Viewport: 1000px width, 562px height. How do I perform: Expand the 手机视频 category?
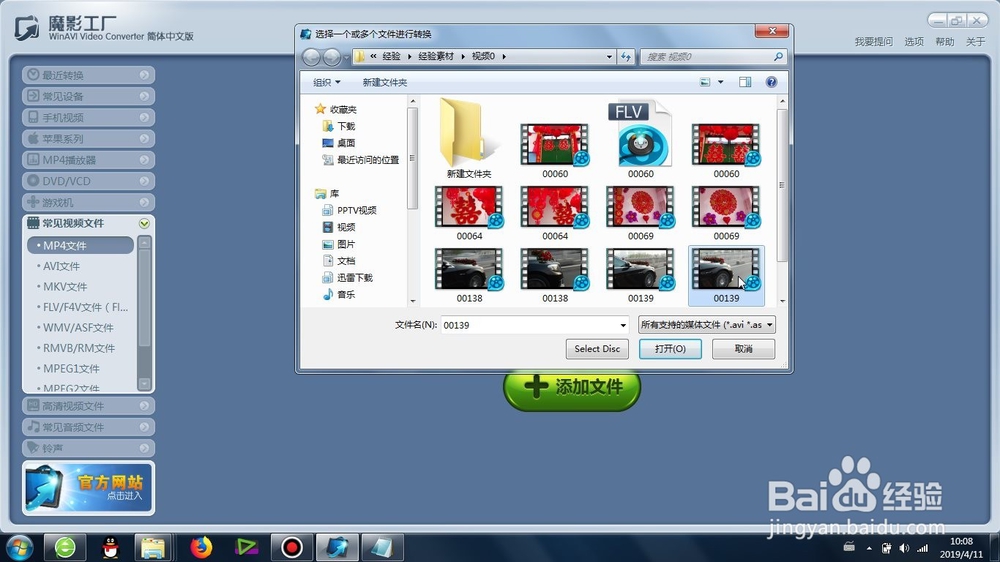point(88,117)
